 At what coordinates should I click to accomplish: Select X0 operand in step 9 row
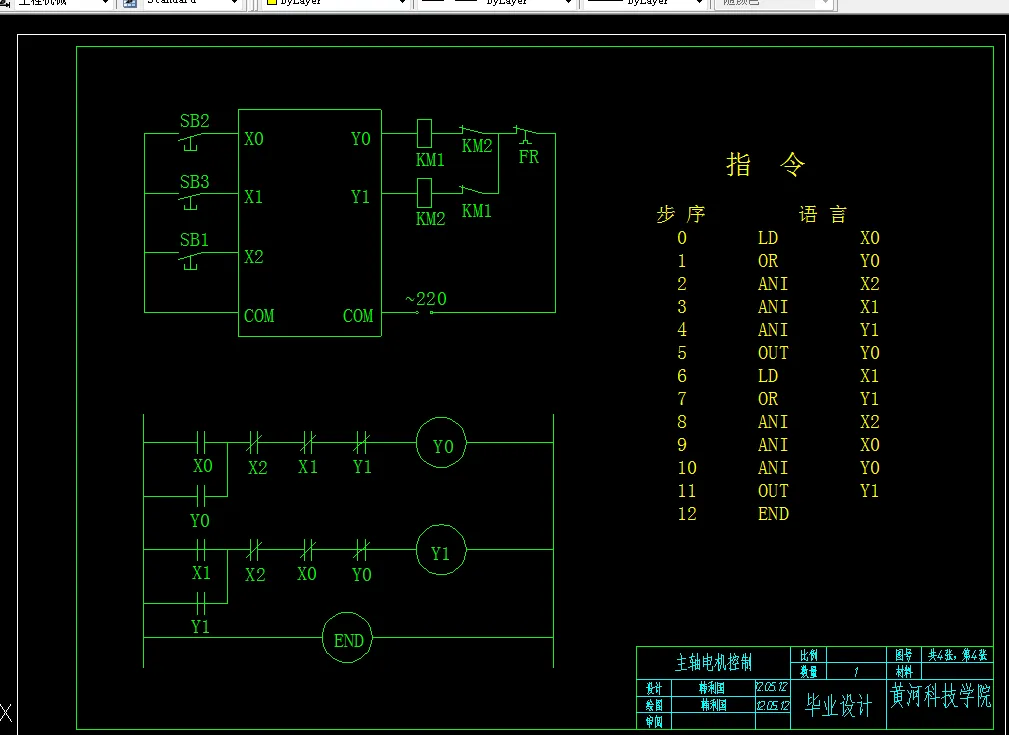(870, 445)
